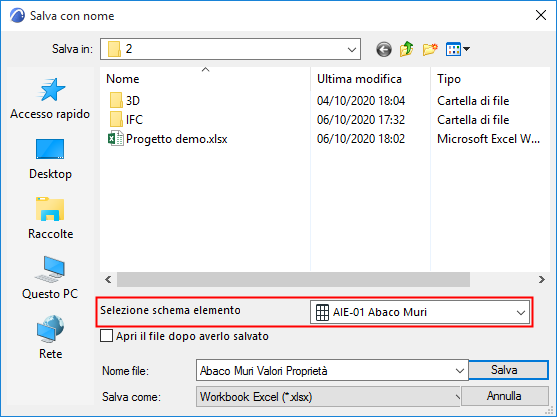Expand the Nome file history dropdown
This screenshot has height=417, width=557.
coord(460,371)
